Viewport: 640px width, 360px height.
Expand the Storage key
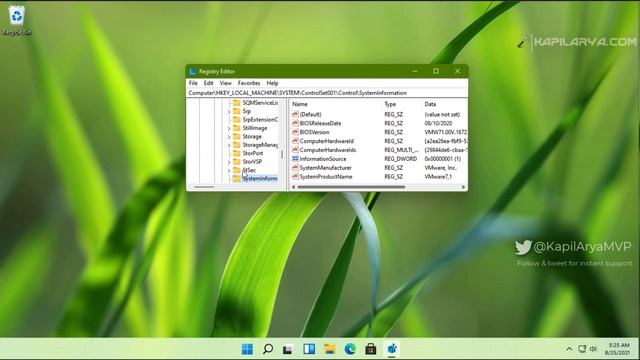[x=229, y=137]
